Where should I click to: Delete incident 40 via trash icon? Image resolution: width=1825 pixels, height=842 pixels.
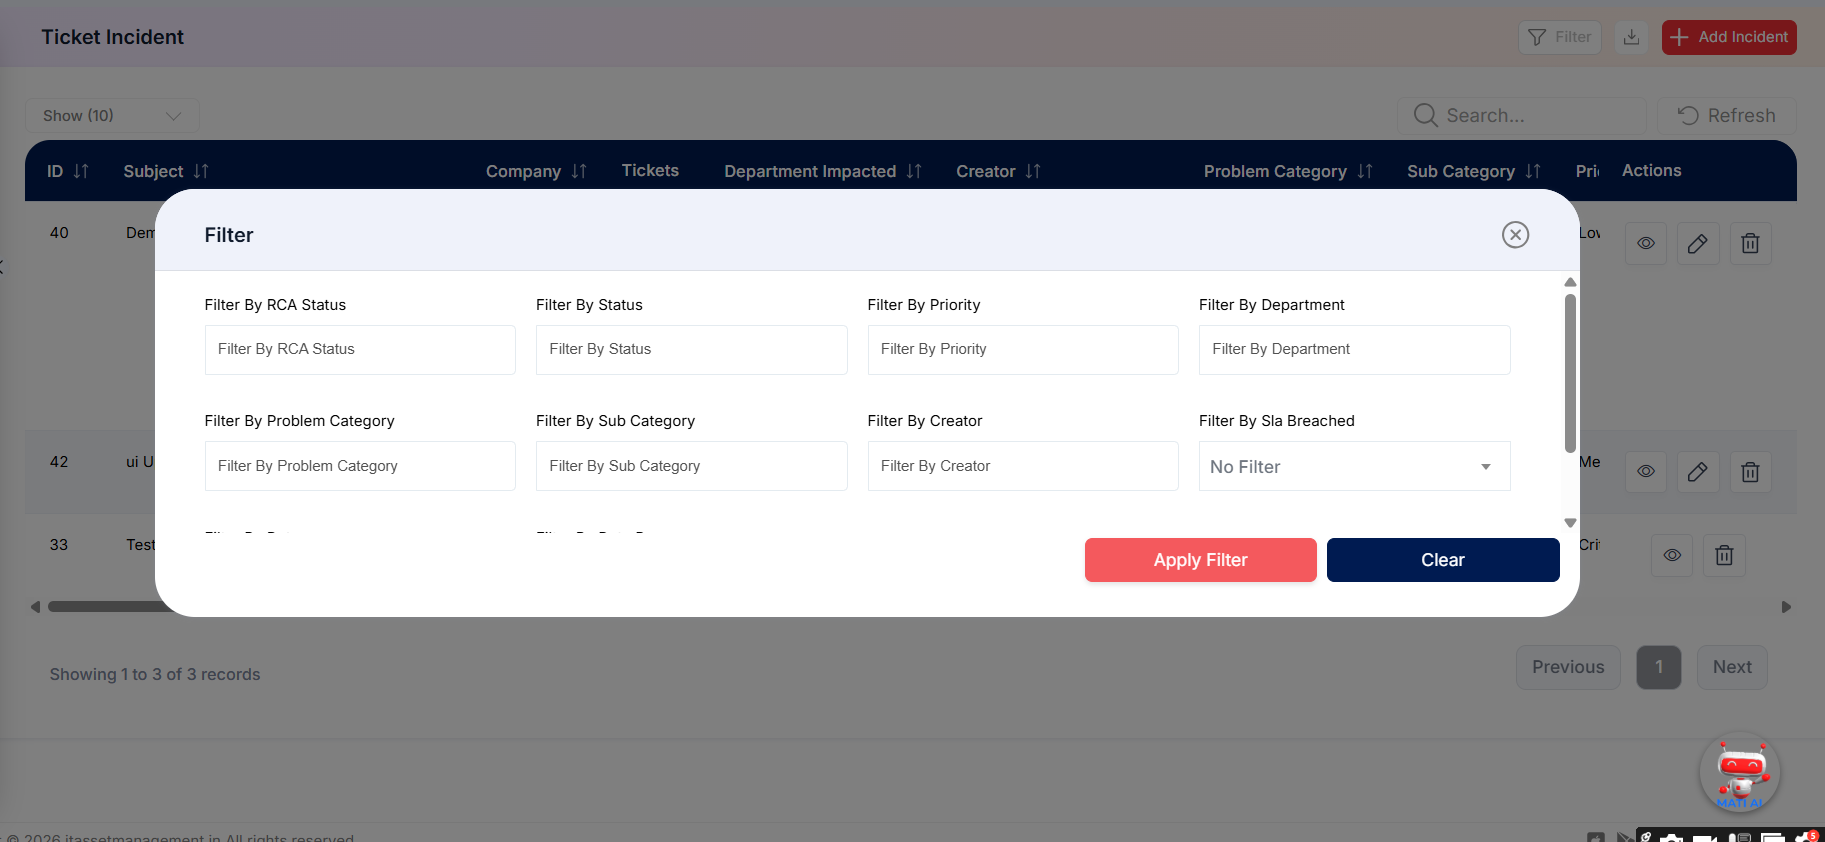pos(1750,243)
